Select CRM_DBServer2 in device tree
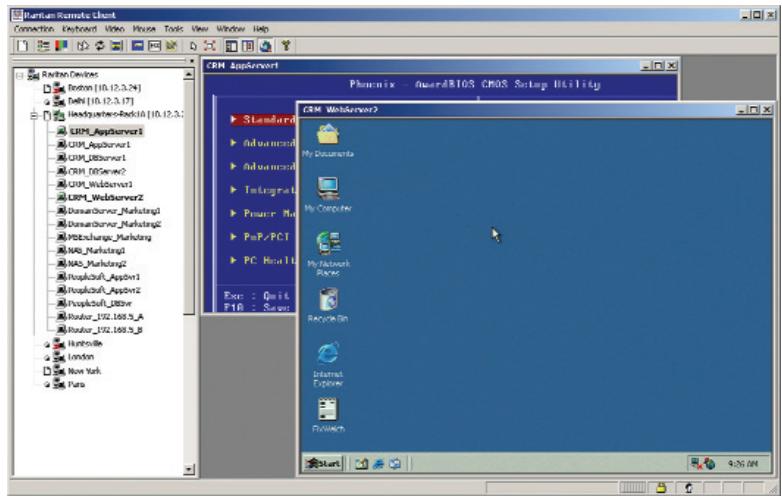 [97, 171]
